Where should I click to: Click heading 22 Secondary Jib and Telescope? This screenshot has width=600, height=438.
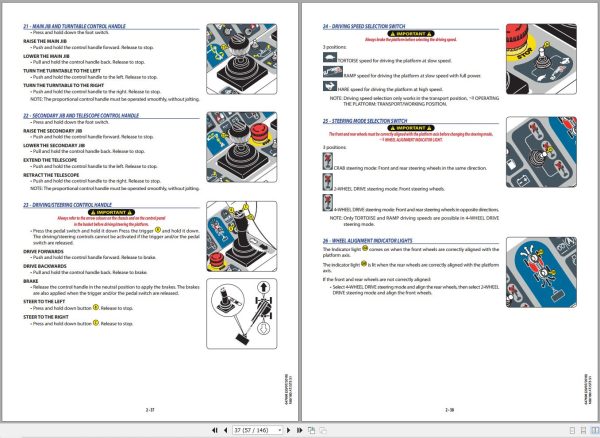tap(81, 115)
